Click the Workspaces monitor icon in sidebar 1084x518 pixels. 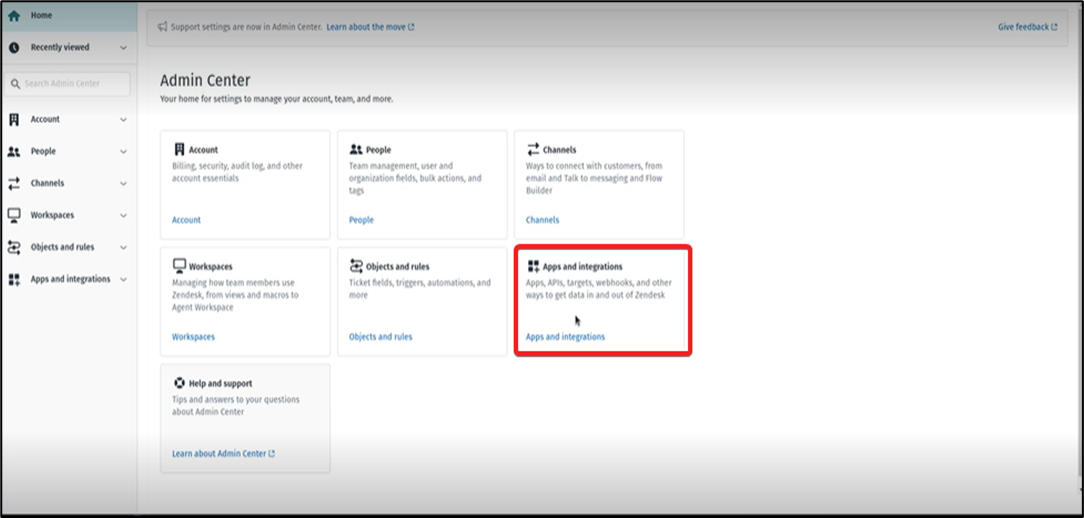tap(14, 215)
